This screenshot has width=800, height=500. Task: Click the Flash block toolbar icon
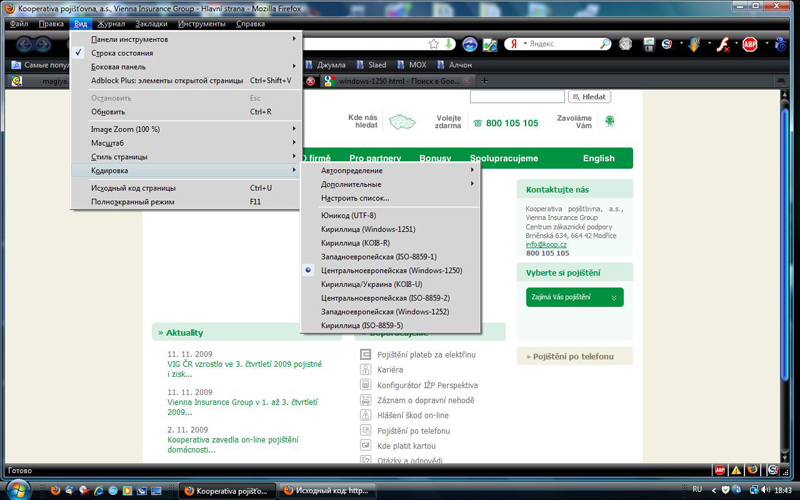(x=722, y=45)
